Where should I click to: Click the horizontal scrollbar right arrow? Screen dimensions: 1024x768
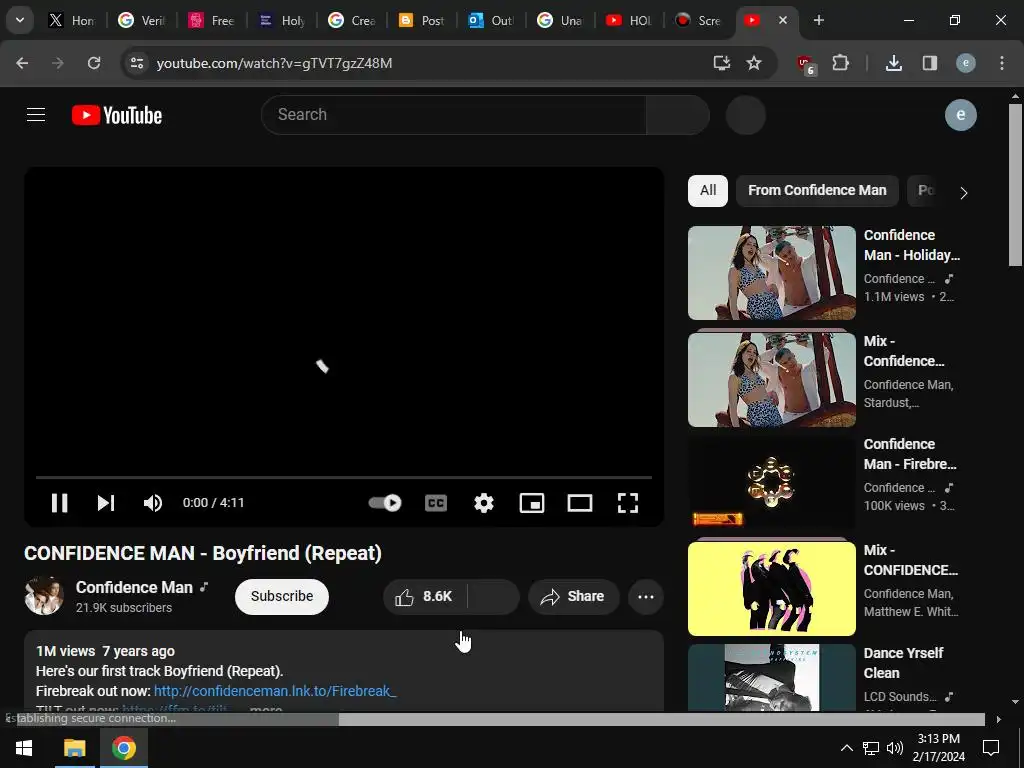pos(998,719)
